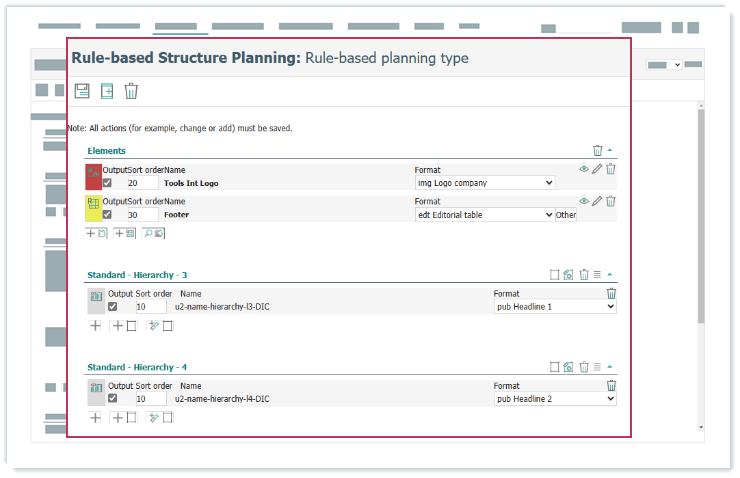The image size is (740, 478).
Task: Open the pub Headline 2 format dropdown
Action: point(555,399)
